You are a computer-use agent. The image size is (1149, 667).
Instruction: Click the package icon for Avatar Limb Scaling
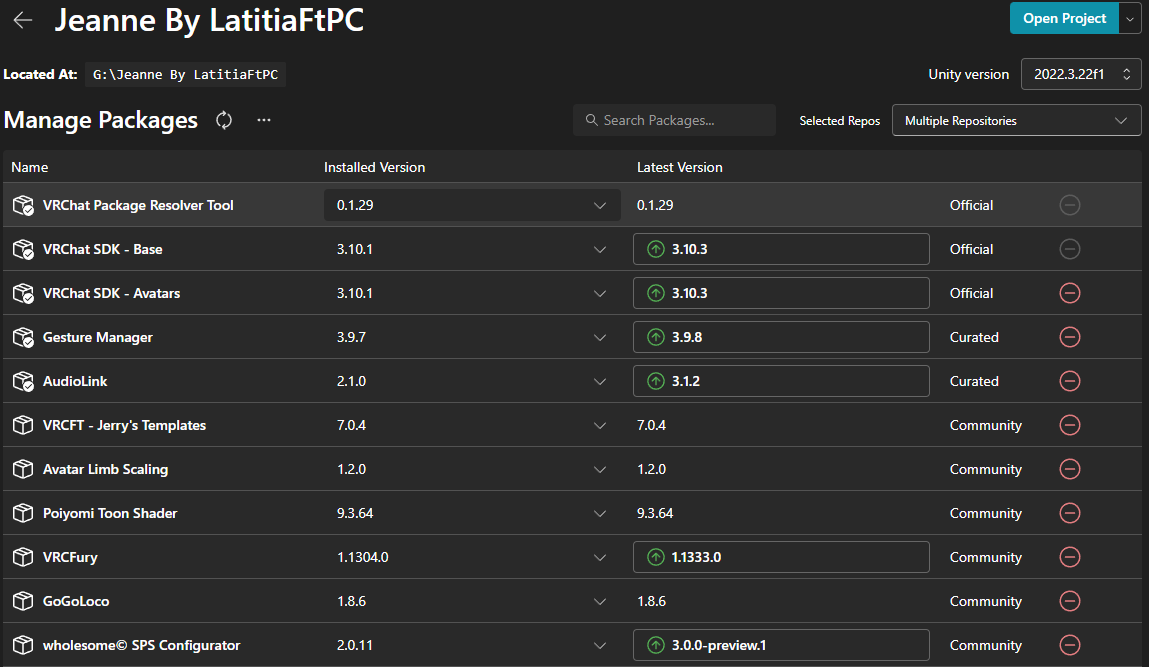23,469
